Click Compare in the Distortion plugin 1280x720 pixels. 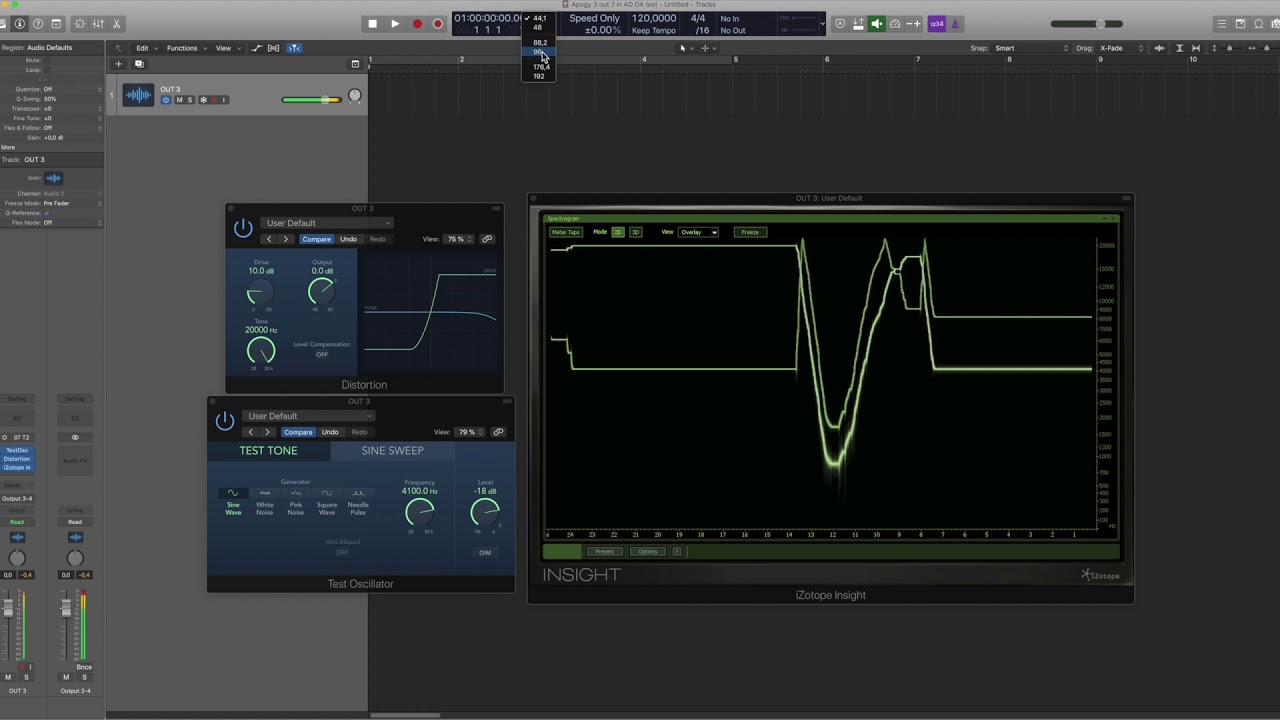point(316,239)
